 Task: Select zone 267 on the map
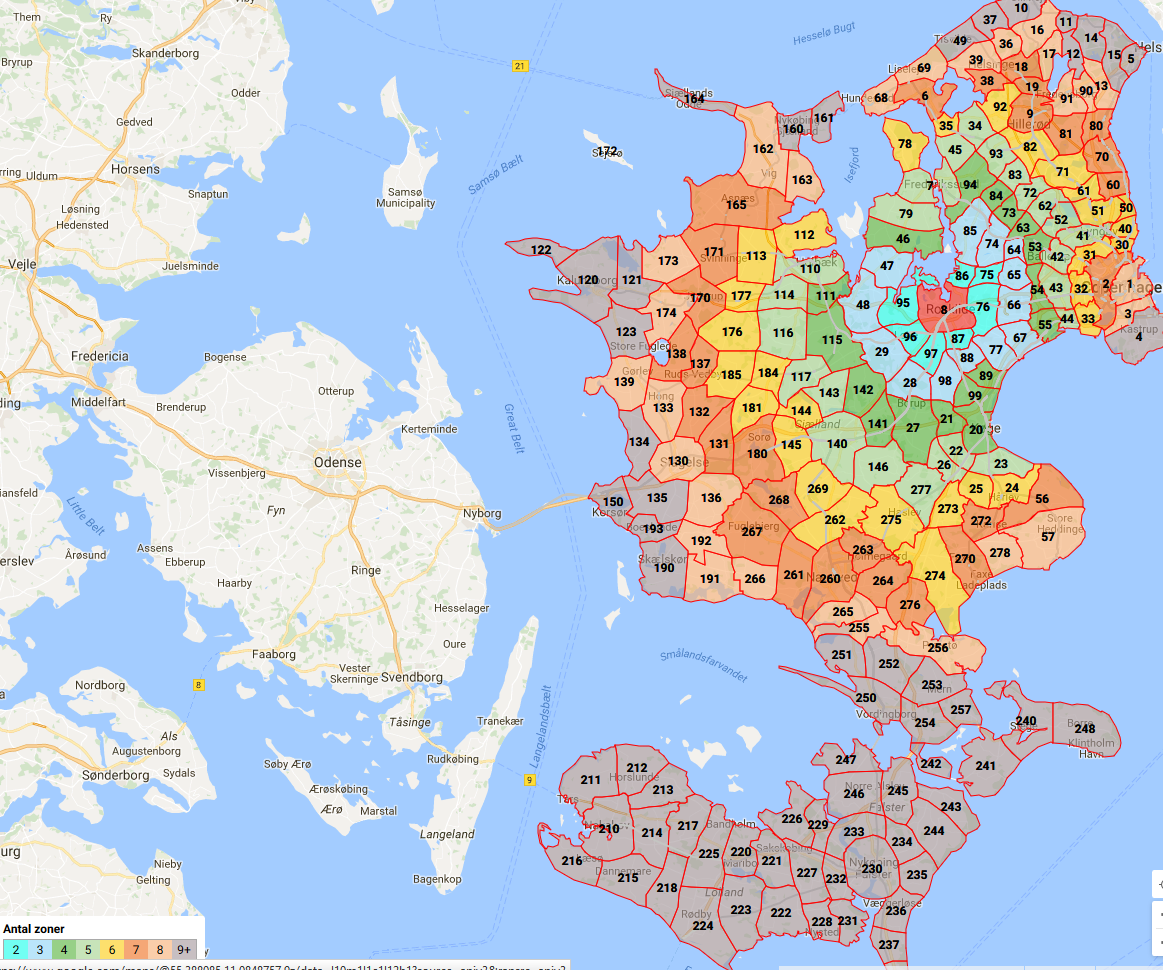(x=752, y=532)
